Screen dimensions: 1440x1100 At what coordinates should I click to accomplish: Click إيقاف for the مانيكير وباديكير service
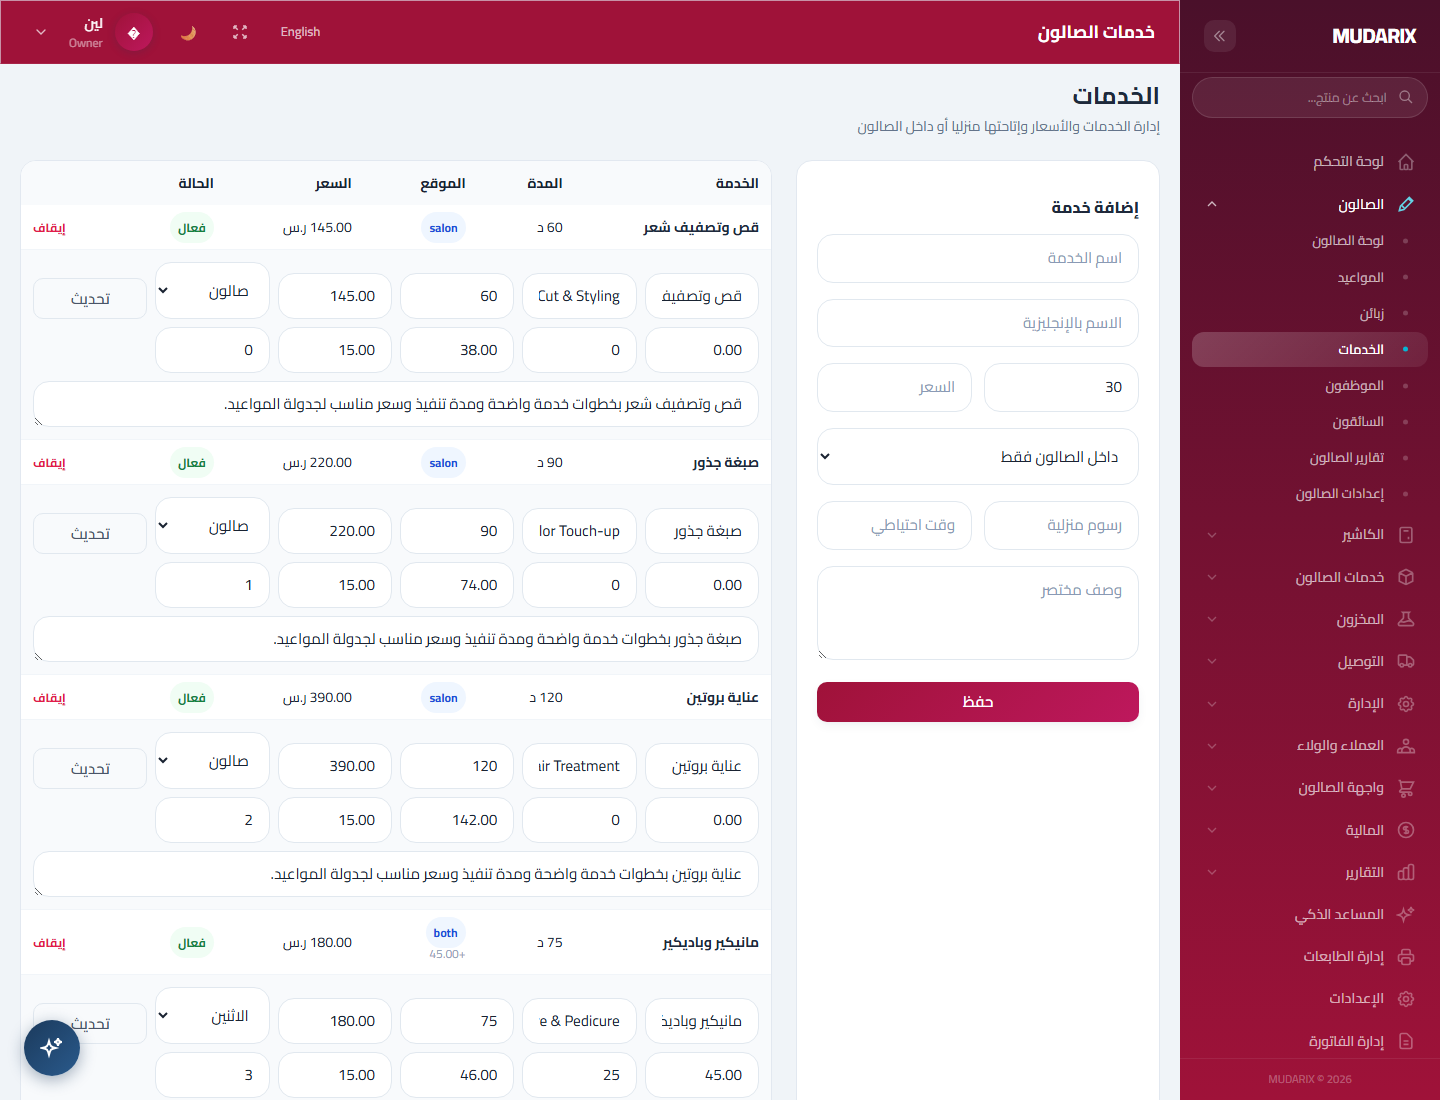(x=49, y=943)
